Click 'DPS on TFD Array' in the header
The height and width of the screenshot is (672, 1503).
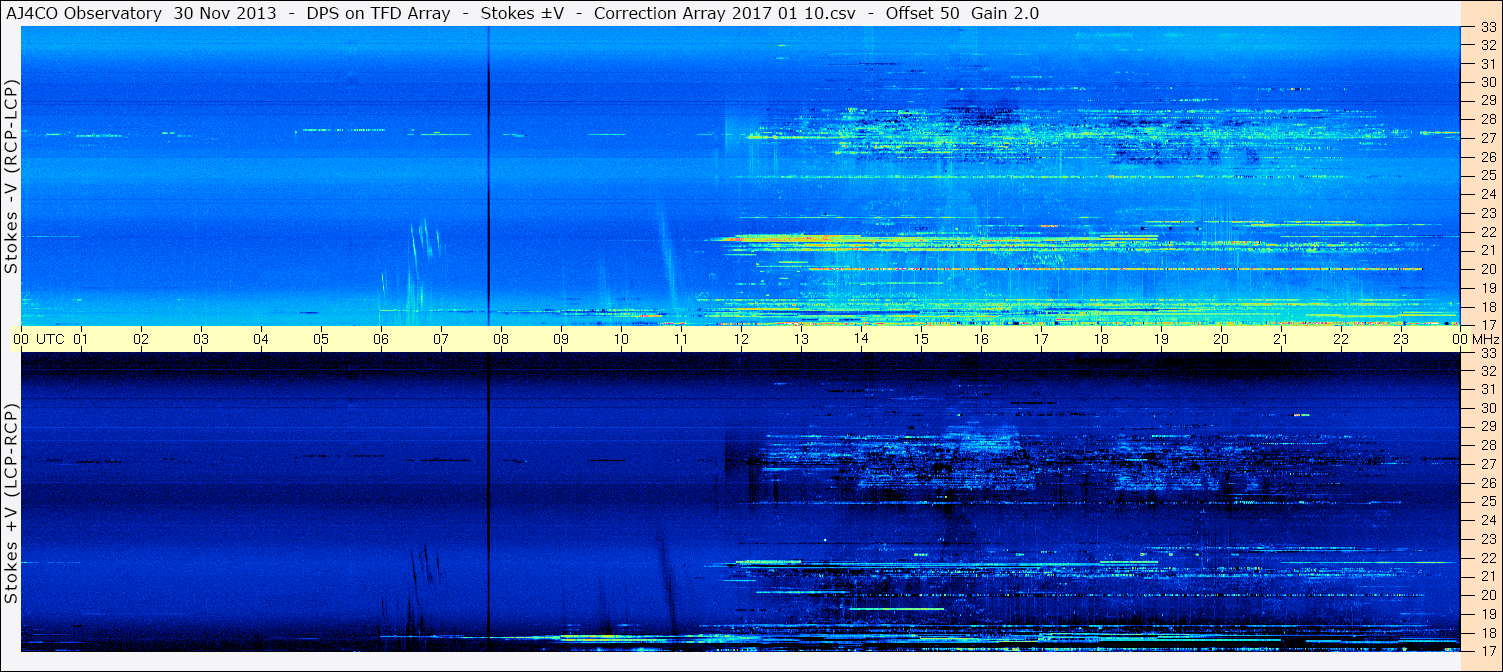click(381, 13)
